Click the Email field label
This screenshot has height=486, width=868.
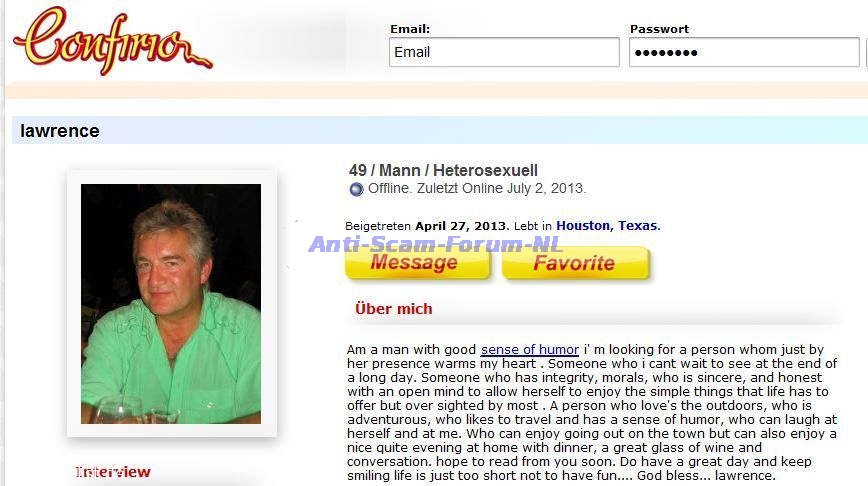pos(410,29)
